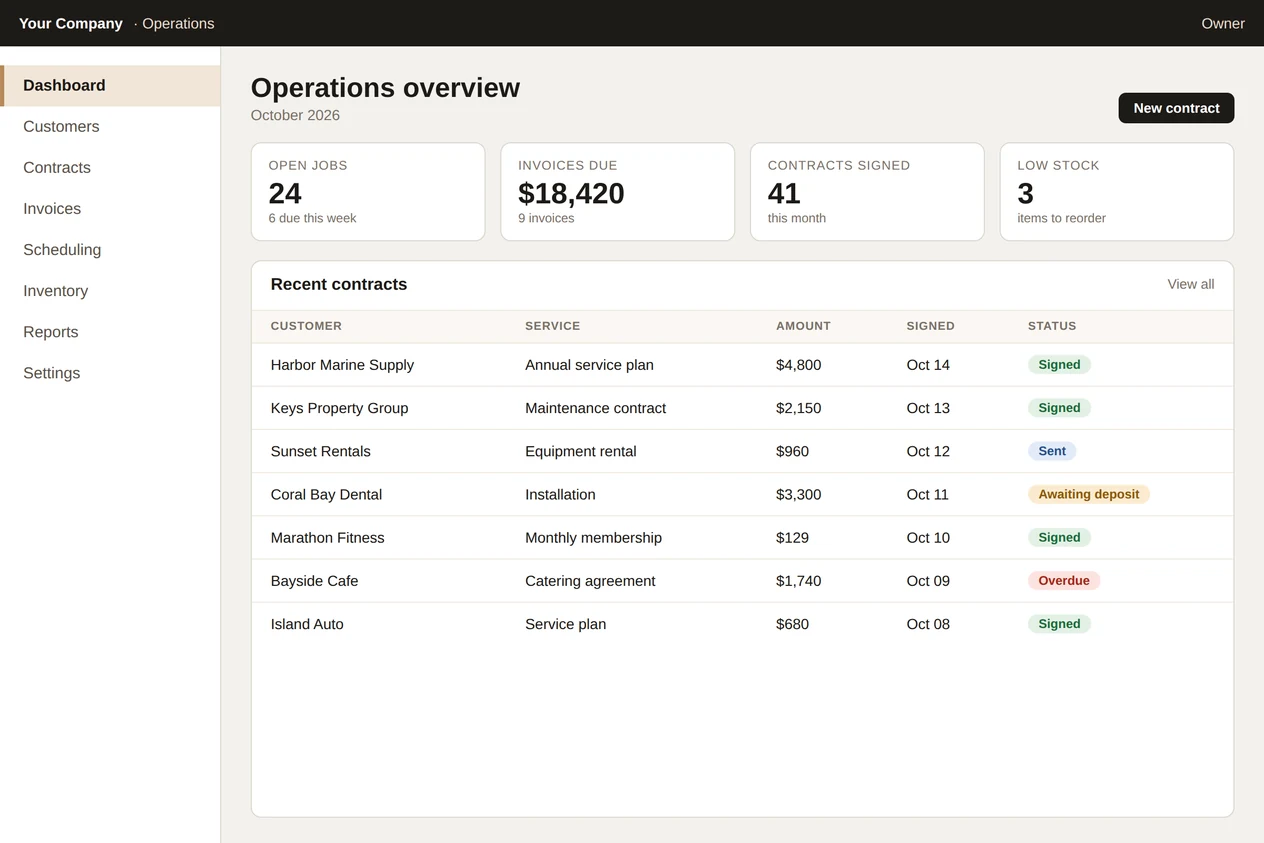The height and width of the screenshot is (843, 1264).
Task: Click the $1,740 amount
Action: coord(798,580)
